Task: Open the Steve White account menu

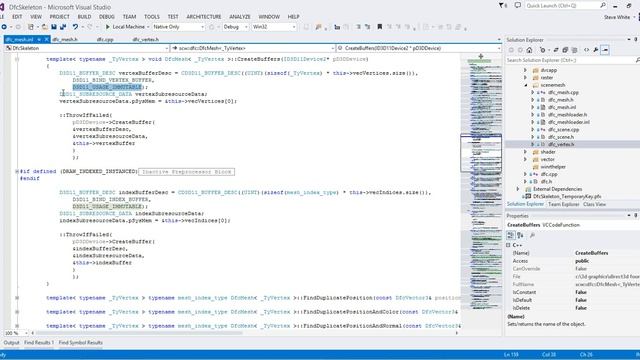Action: click(x=619, y=17)
